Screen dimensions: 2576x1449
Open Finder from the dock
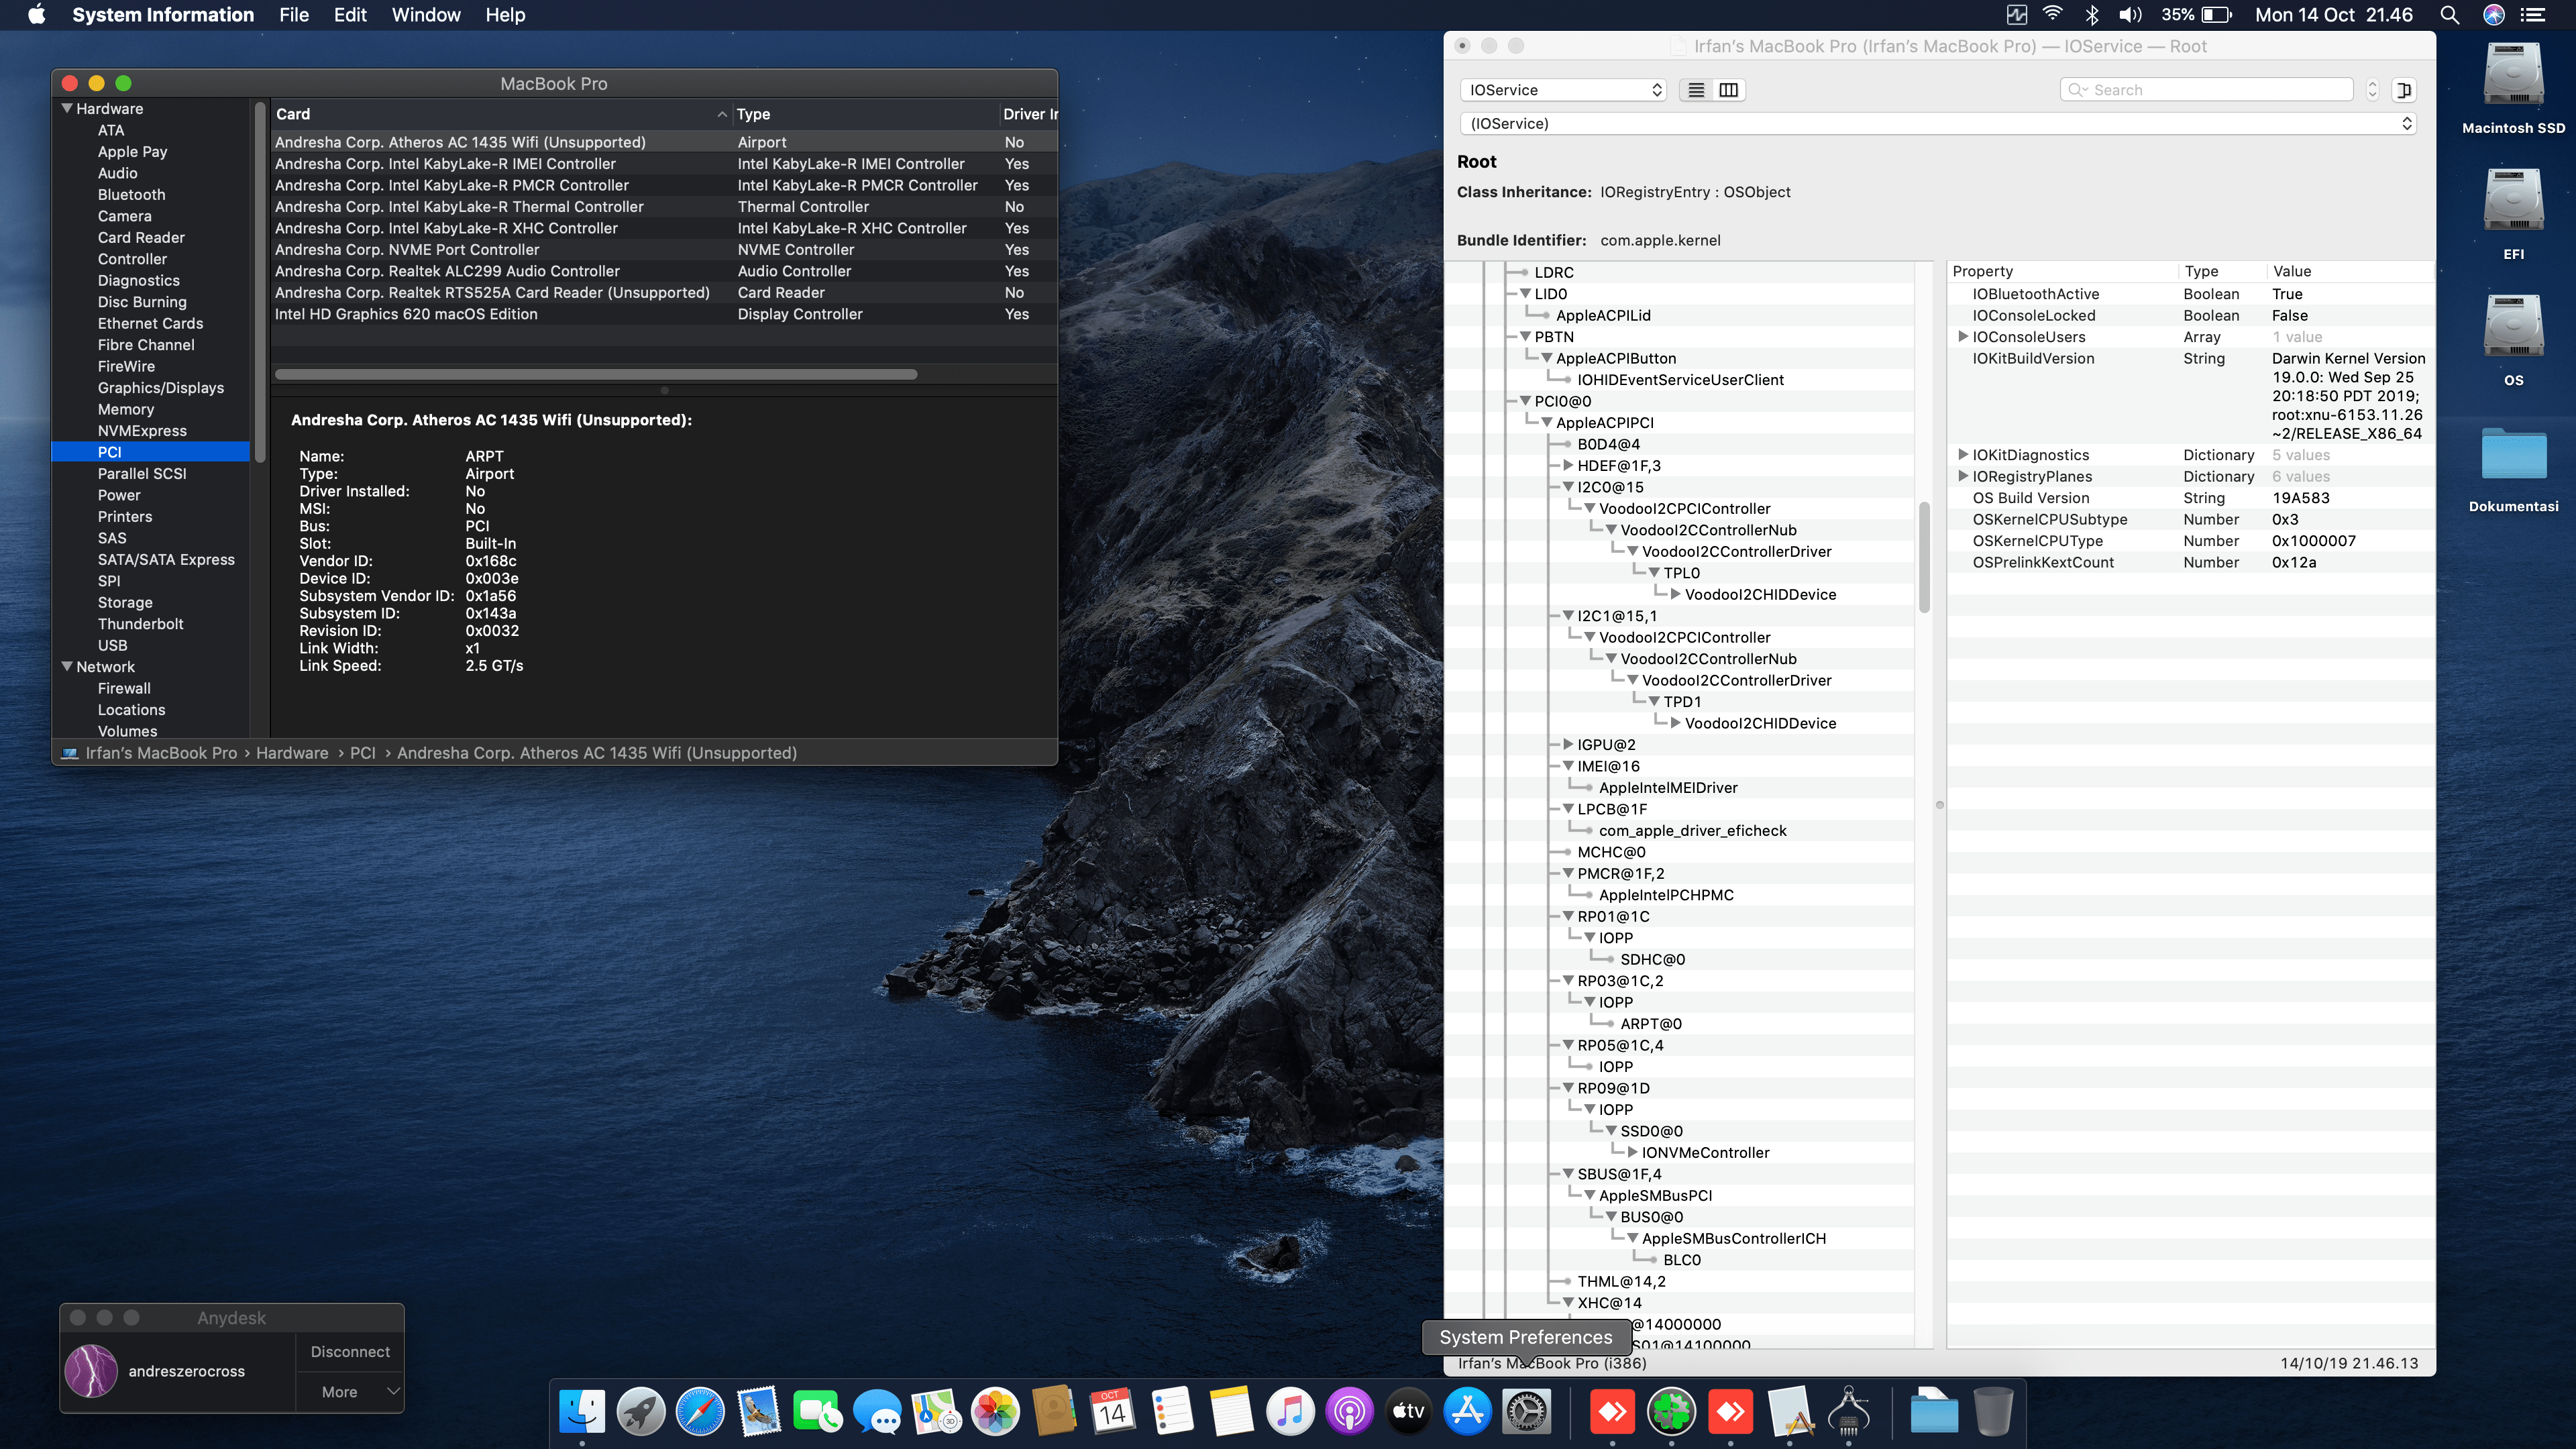click(x=582, y=1412)
